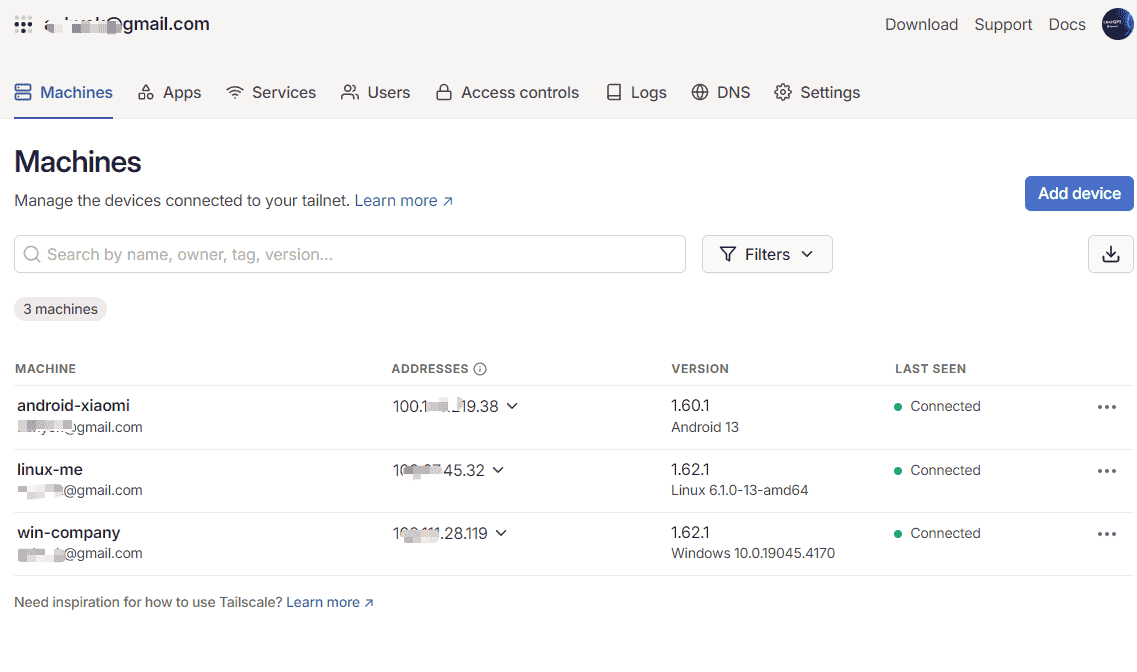Select the android-xiaomi machine name

pyautogui.click(x=74, y=406)
